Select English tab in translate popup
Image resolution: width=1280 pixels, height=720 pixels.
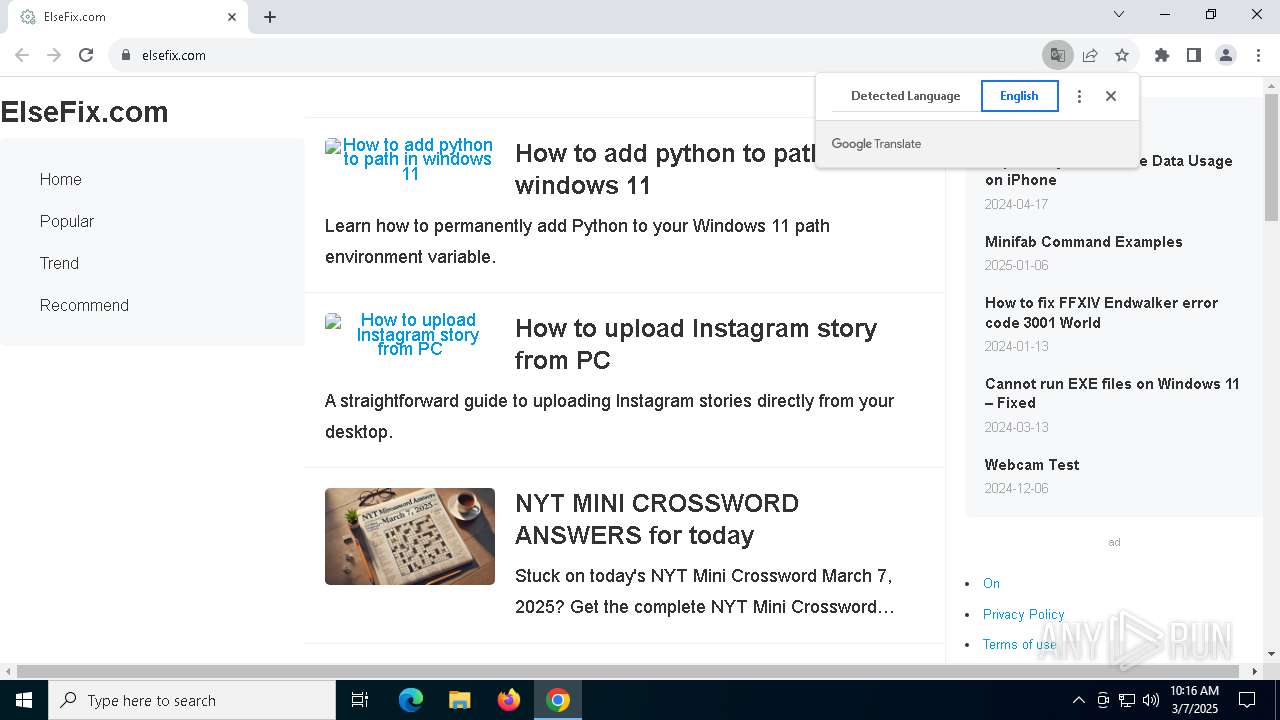1019,96
